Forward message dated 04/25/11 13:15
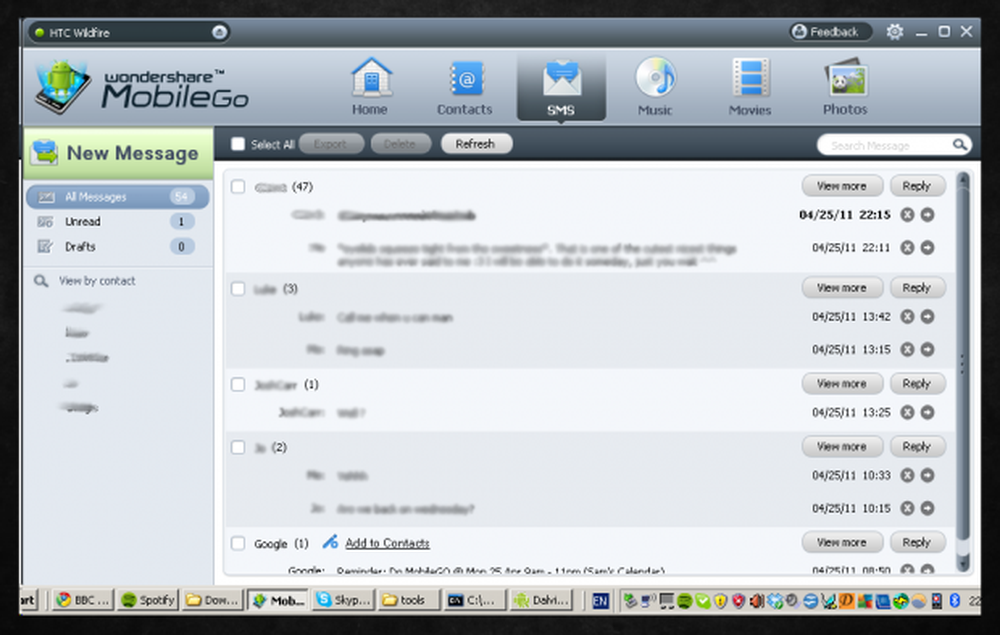Viewport: 1000px width, 635px height. pos(928,349)
